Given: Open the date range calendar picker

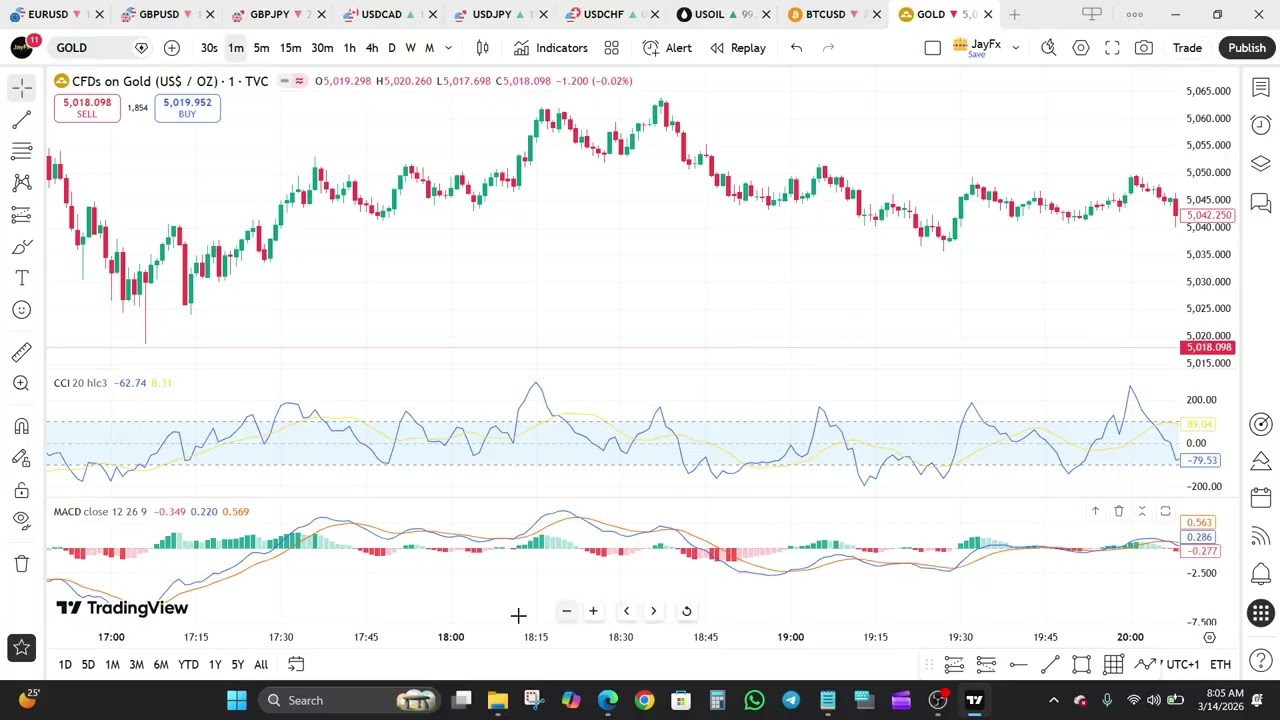Looking at the screenshot, I should pos(296,664).
